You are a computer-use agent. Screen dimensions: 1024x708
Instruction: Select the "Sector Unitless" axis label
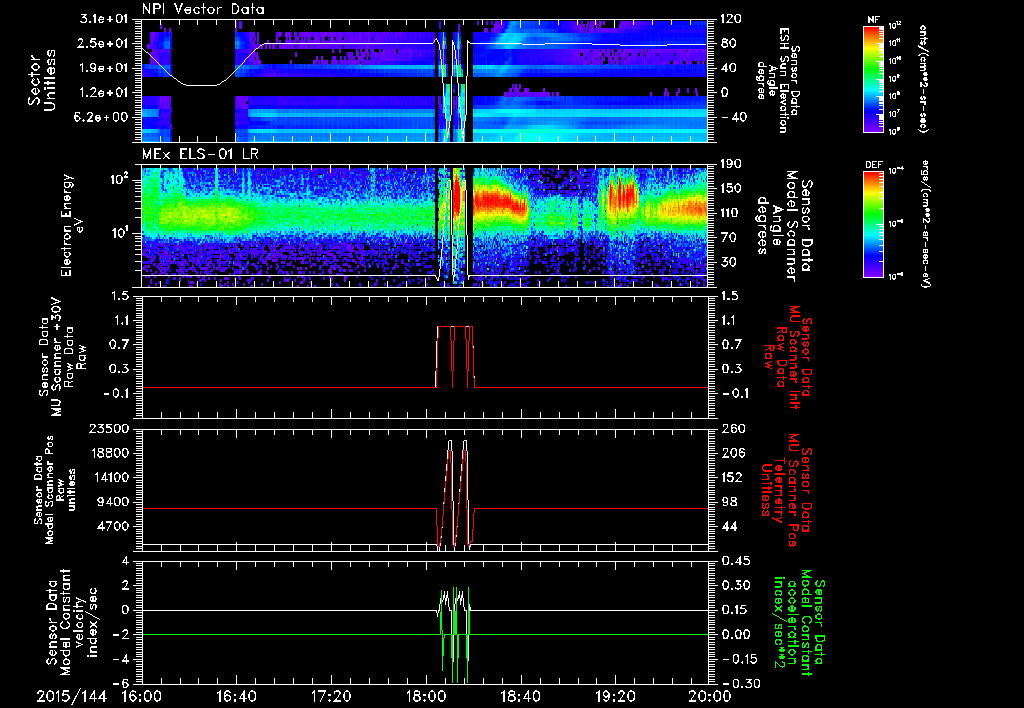(41, 80)
